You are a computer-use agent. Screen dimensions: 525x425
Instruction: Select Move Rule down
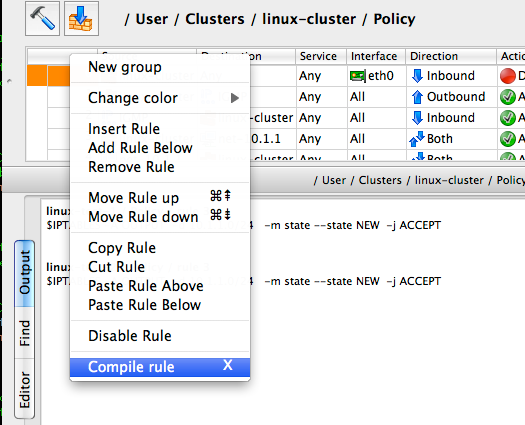160,217
